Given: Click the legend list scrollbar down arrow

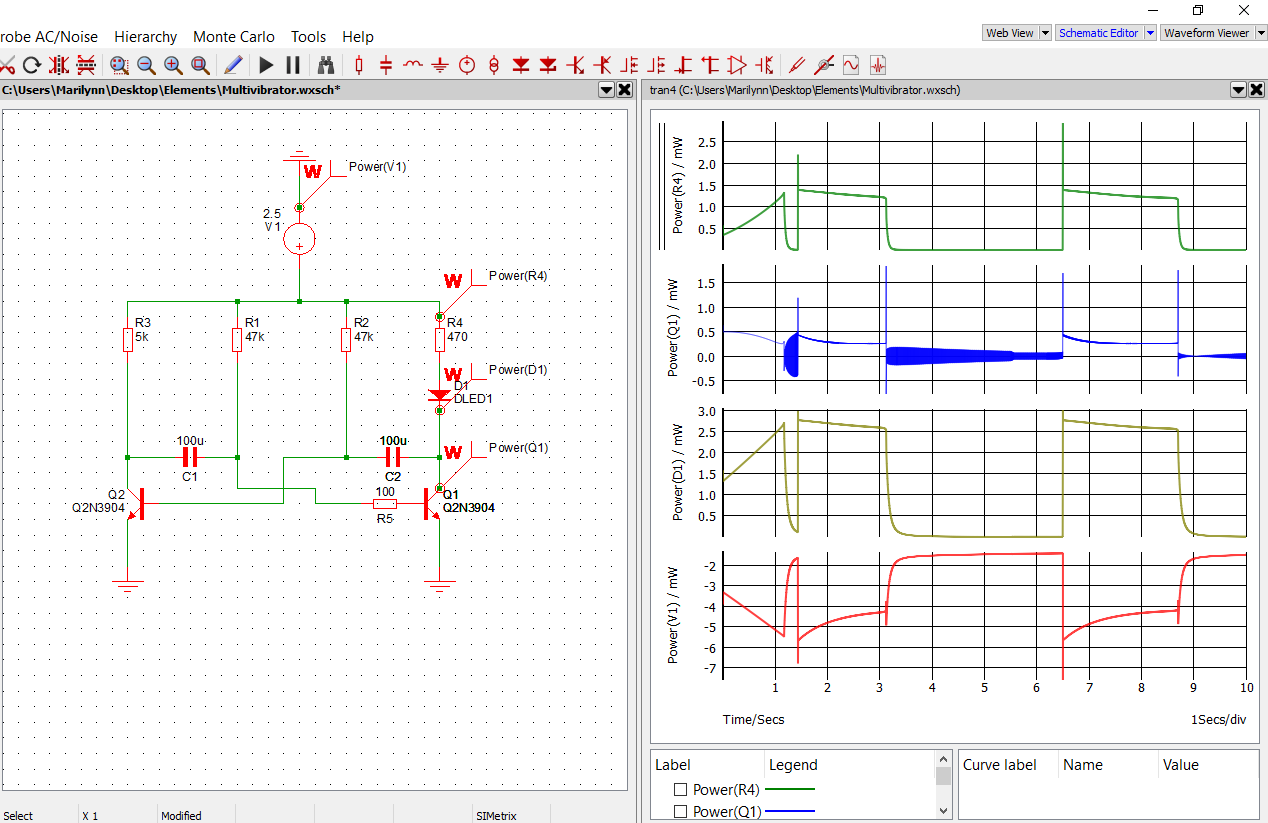Looking at the screenshot, I should click(943, 809).
